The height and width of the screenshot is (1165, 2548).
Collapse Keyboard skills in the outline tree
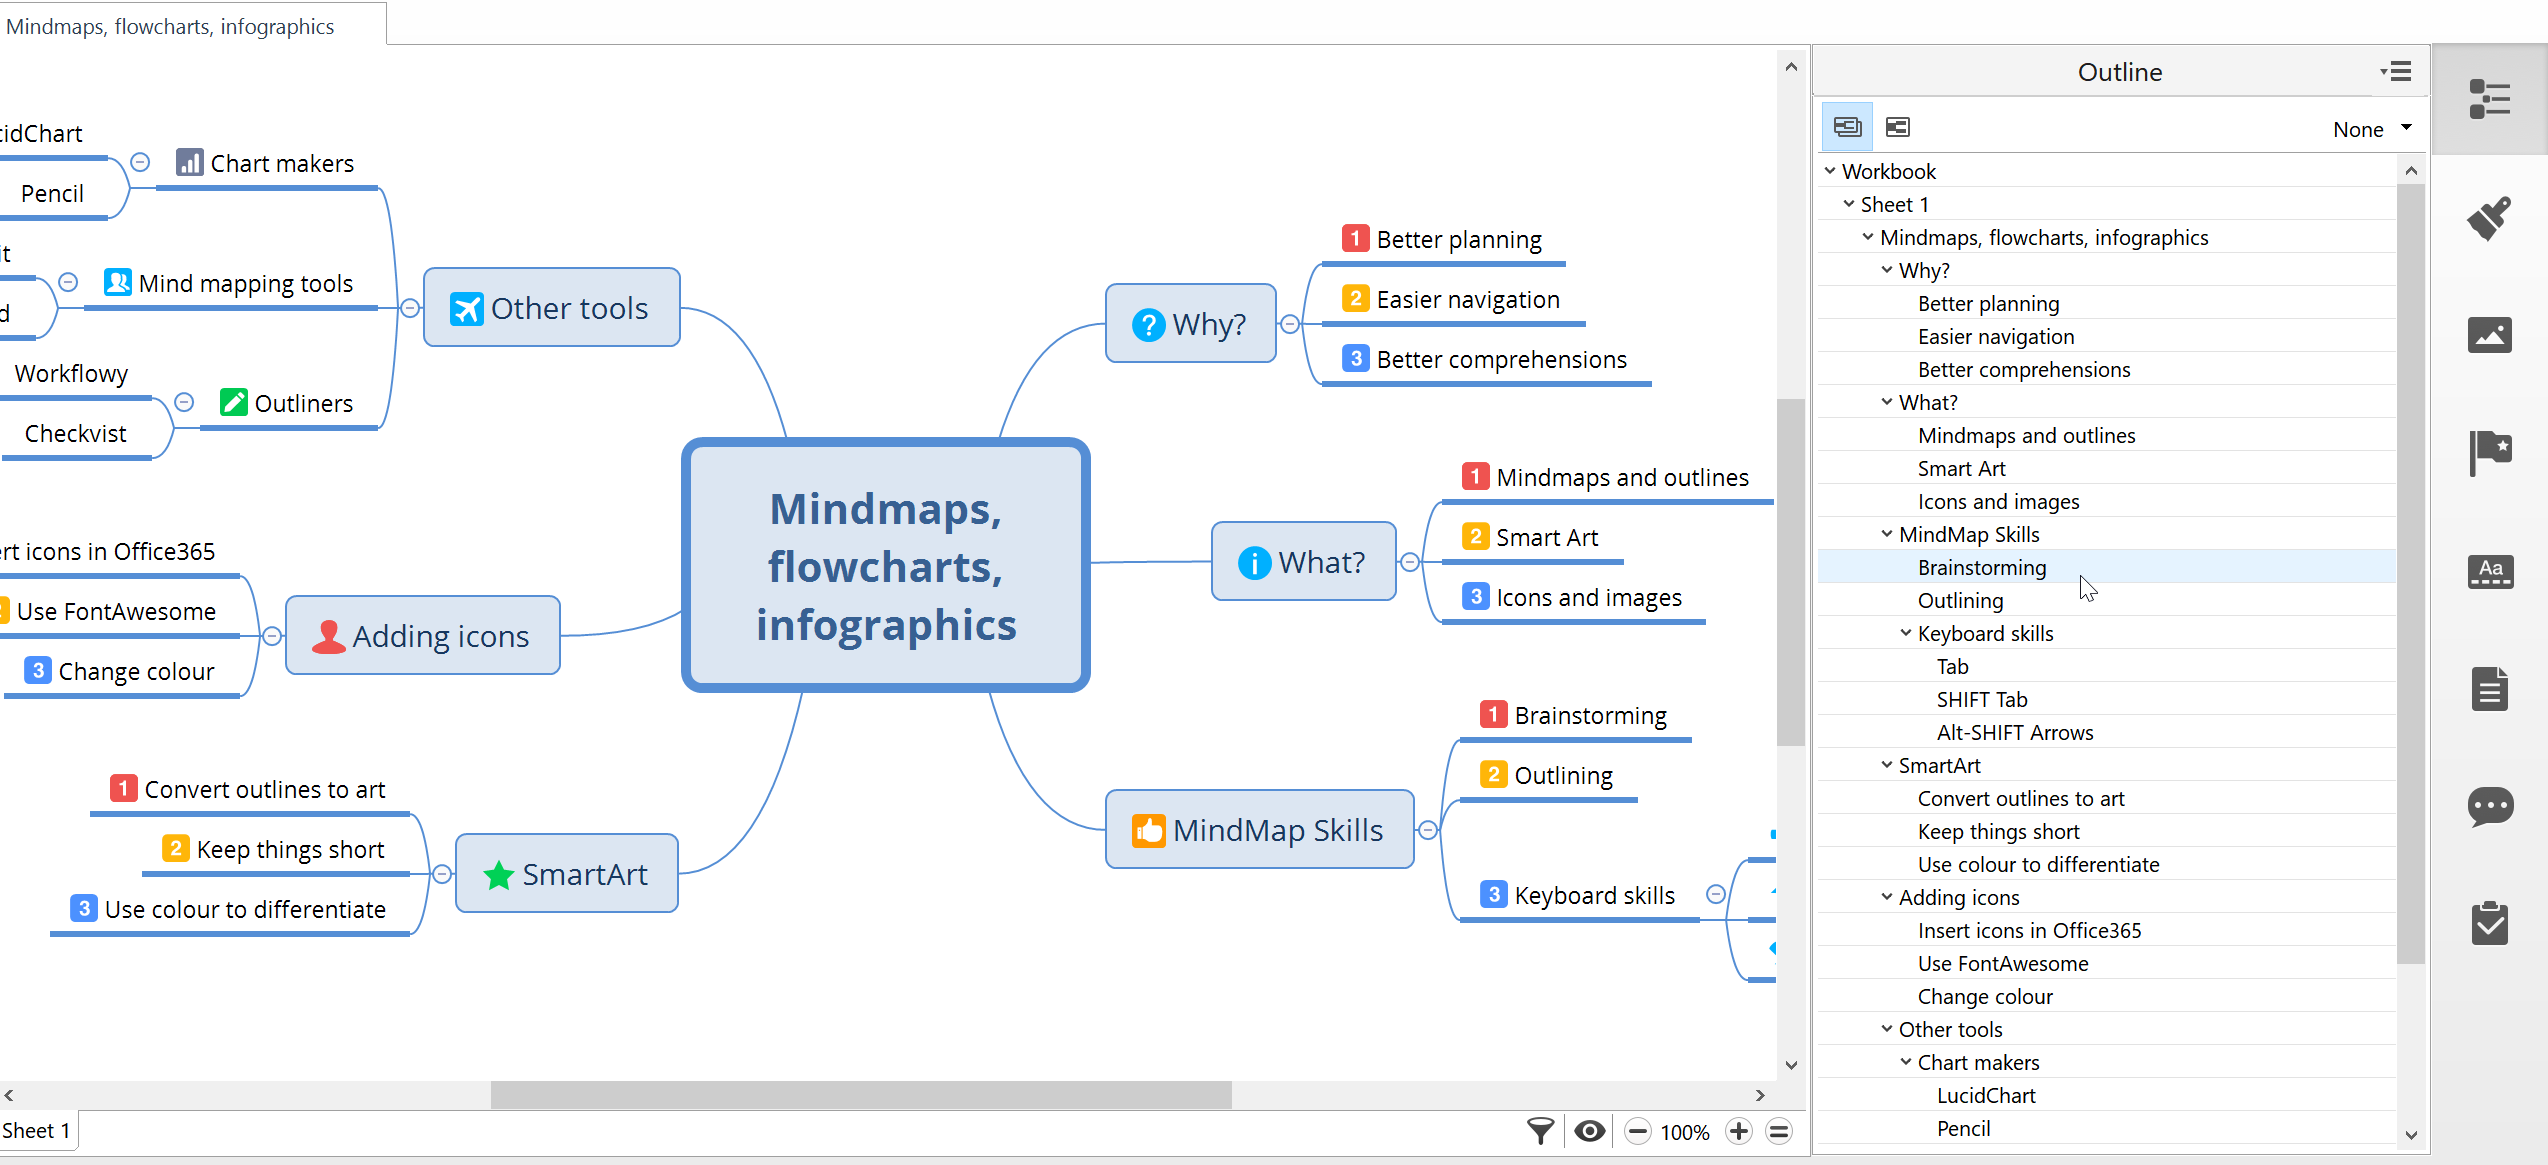[1905, 633]
